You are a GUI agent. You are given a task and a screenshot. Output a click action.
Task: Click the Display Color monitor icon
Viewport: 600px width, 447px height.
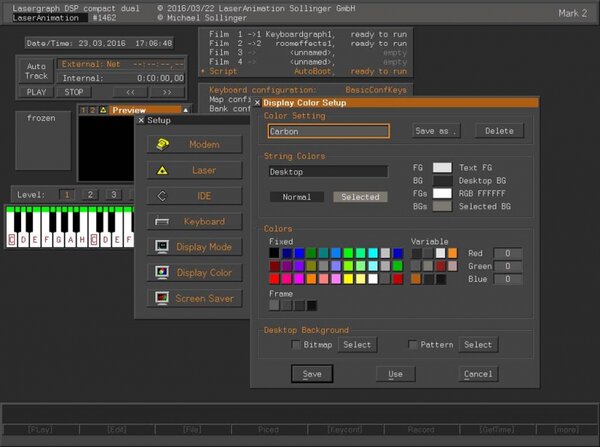[162, 272]
